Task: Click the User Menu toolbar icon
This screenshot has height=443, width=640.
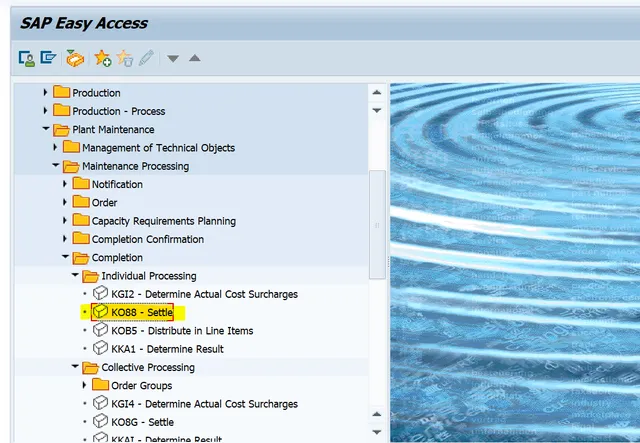Action: pyautogui.click(x=27, y=58)
